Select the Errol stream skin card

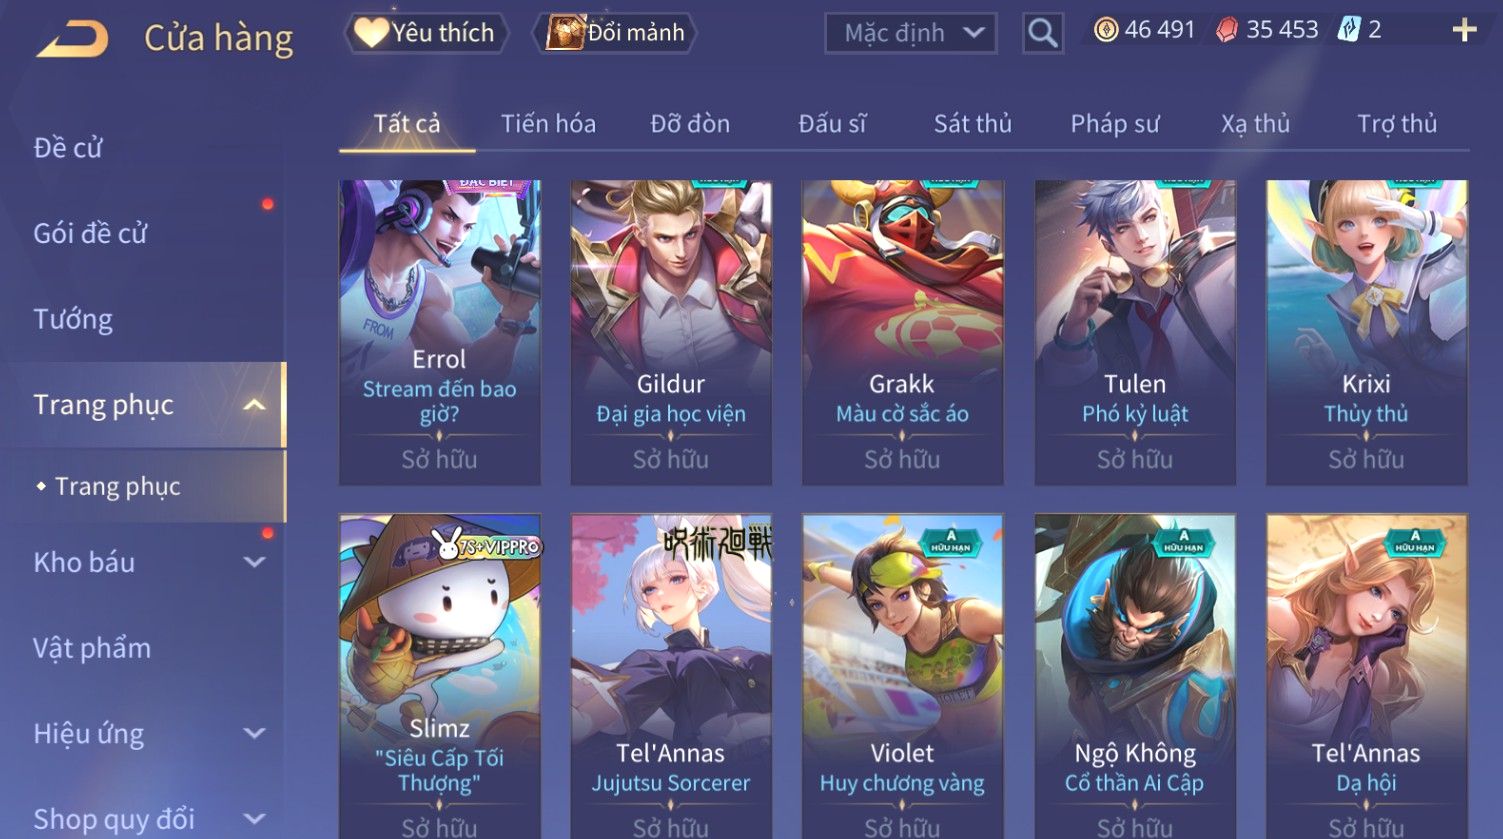[x=440, y=333]
